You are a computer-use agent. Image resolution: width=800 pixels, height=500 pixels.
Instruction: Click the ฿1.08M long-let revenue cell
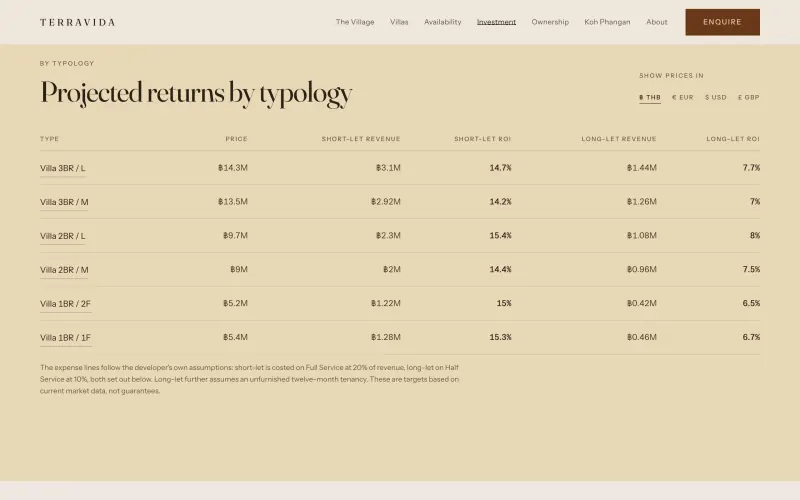642,235
